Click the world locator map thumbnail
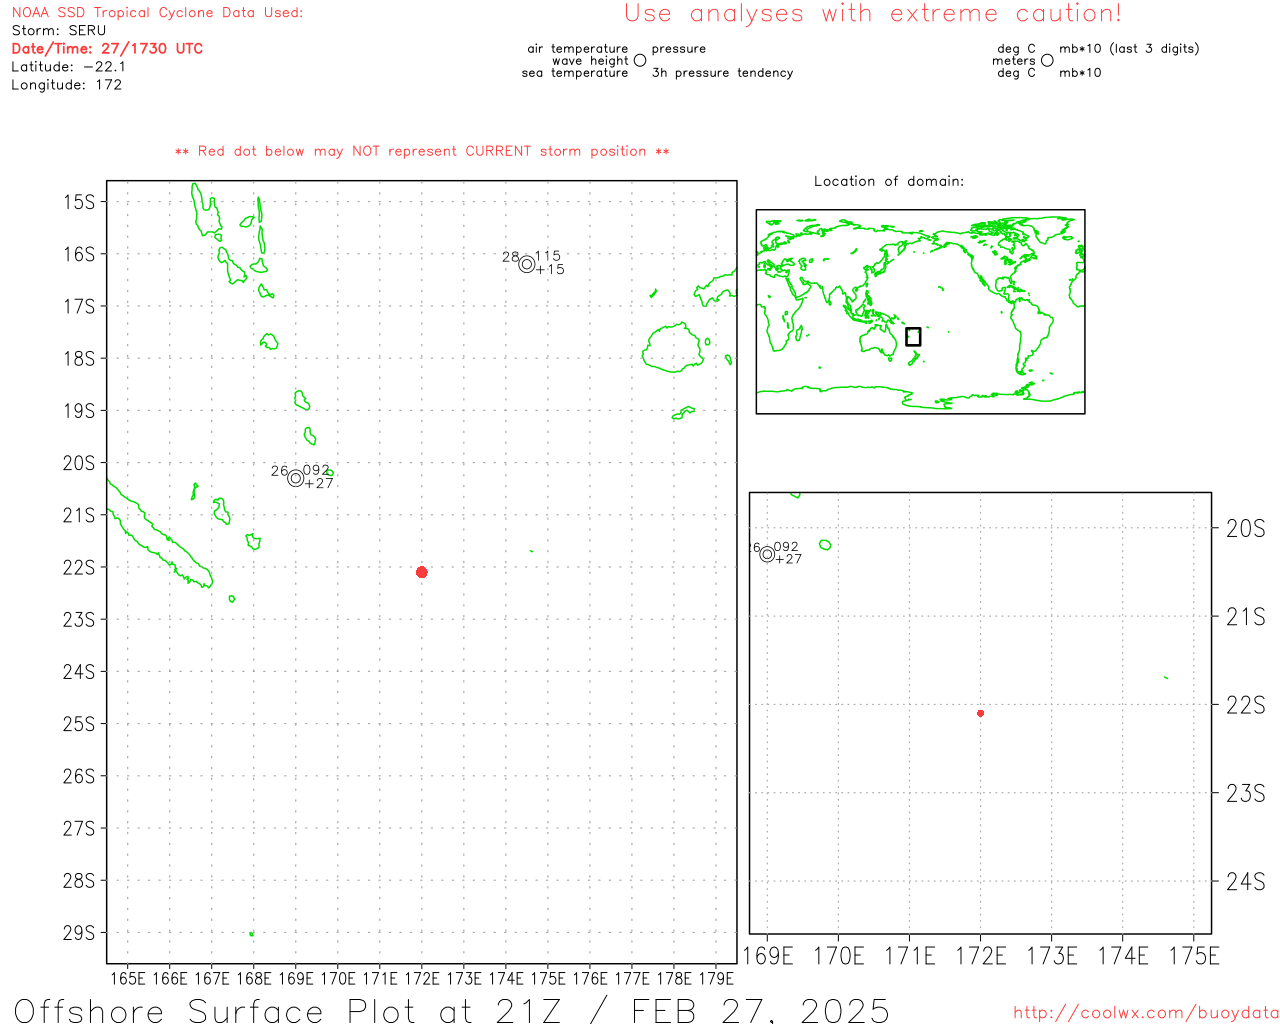1280x1024 pixels. (920, 312)
